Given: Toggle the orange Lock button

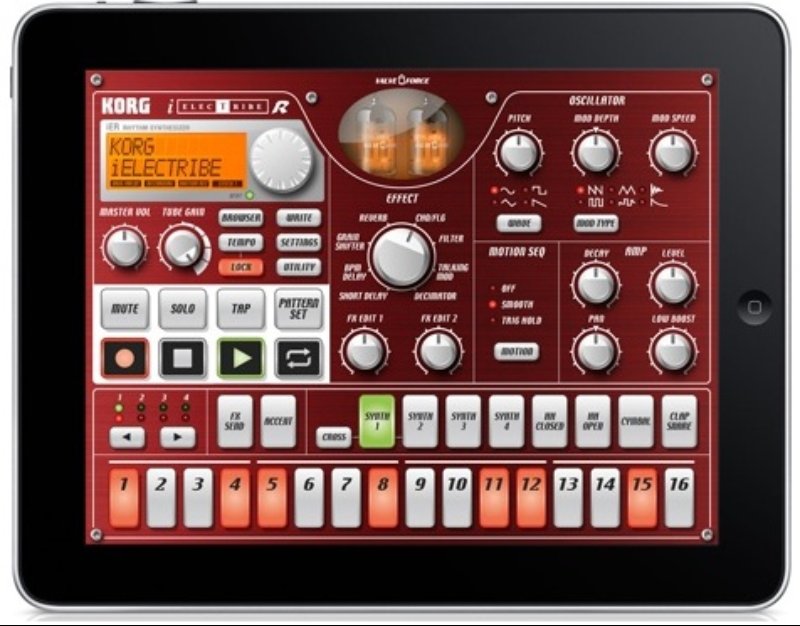Looking at the screenshot, I should [x=241, y=267].
